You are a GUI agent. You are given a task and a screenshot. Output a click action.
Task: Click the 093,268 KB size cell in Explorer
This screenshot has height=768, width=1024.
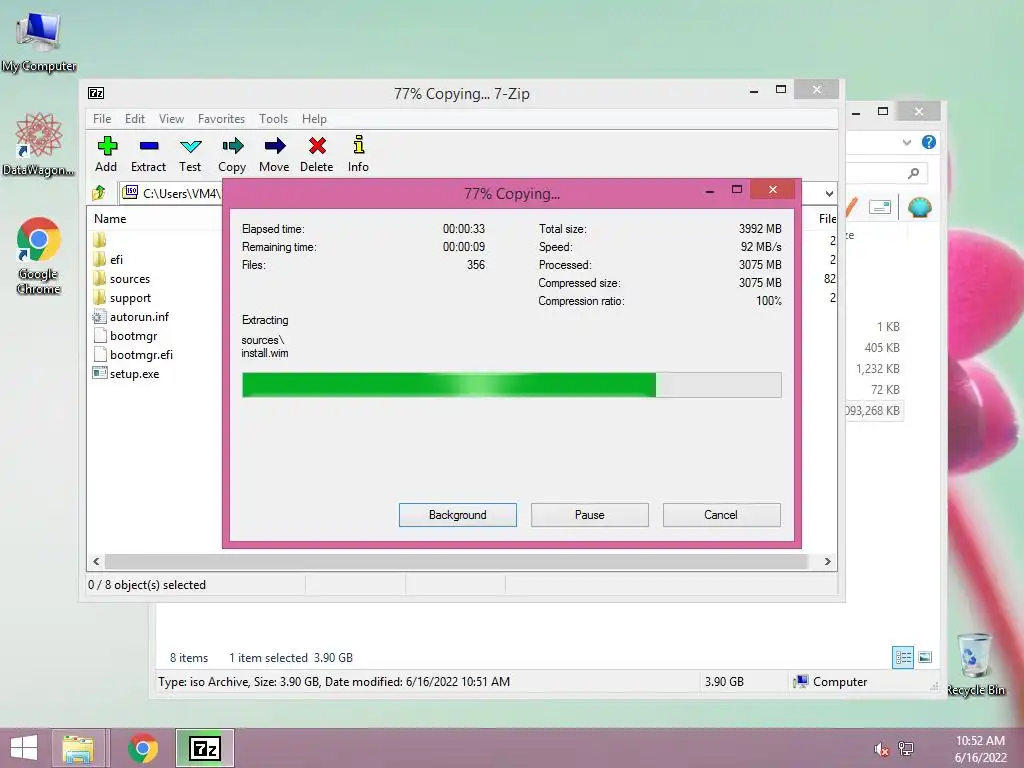(x=872, y=411)
